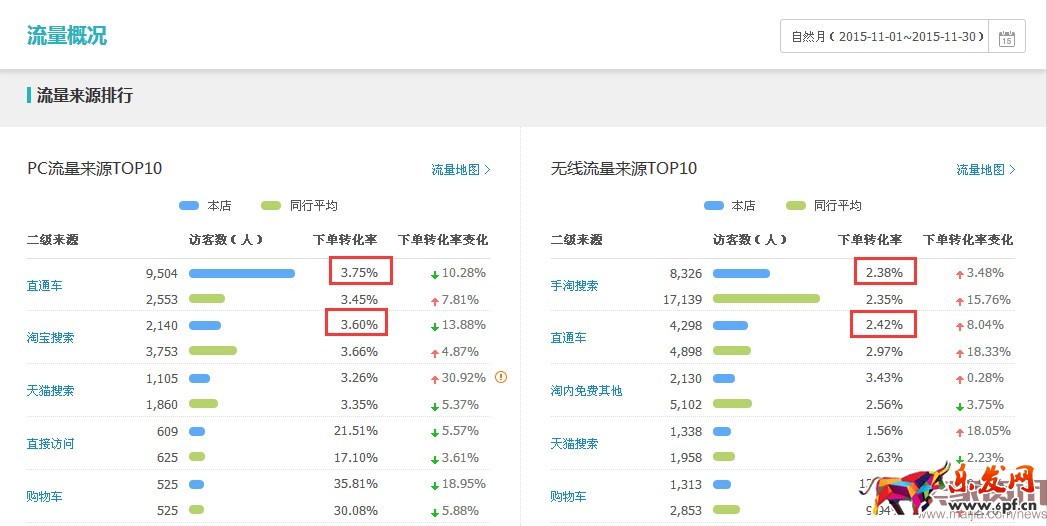Expand the 流量地图 chevron in the PC panel
1047x526 pixels.
pyautogui.click(x=487, y=170)
